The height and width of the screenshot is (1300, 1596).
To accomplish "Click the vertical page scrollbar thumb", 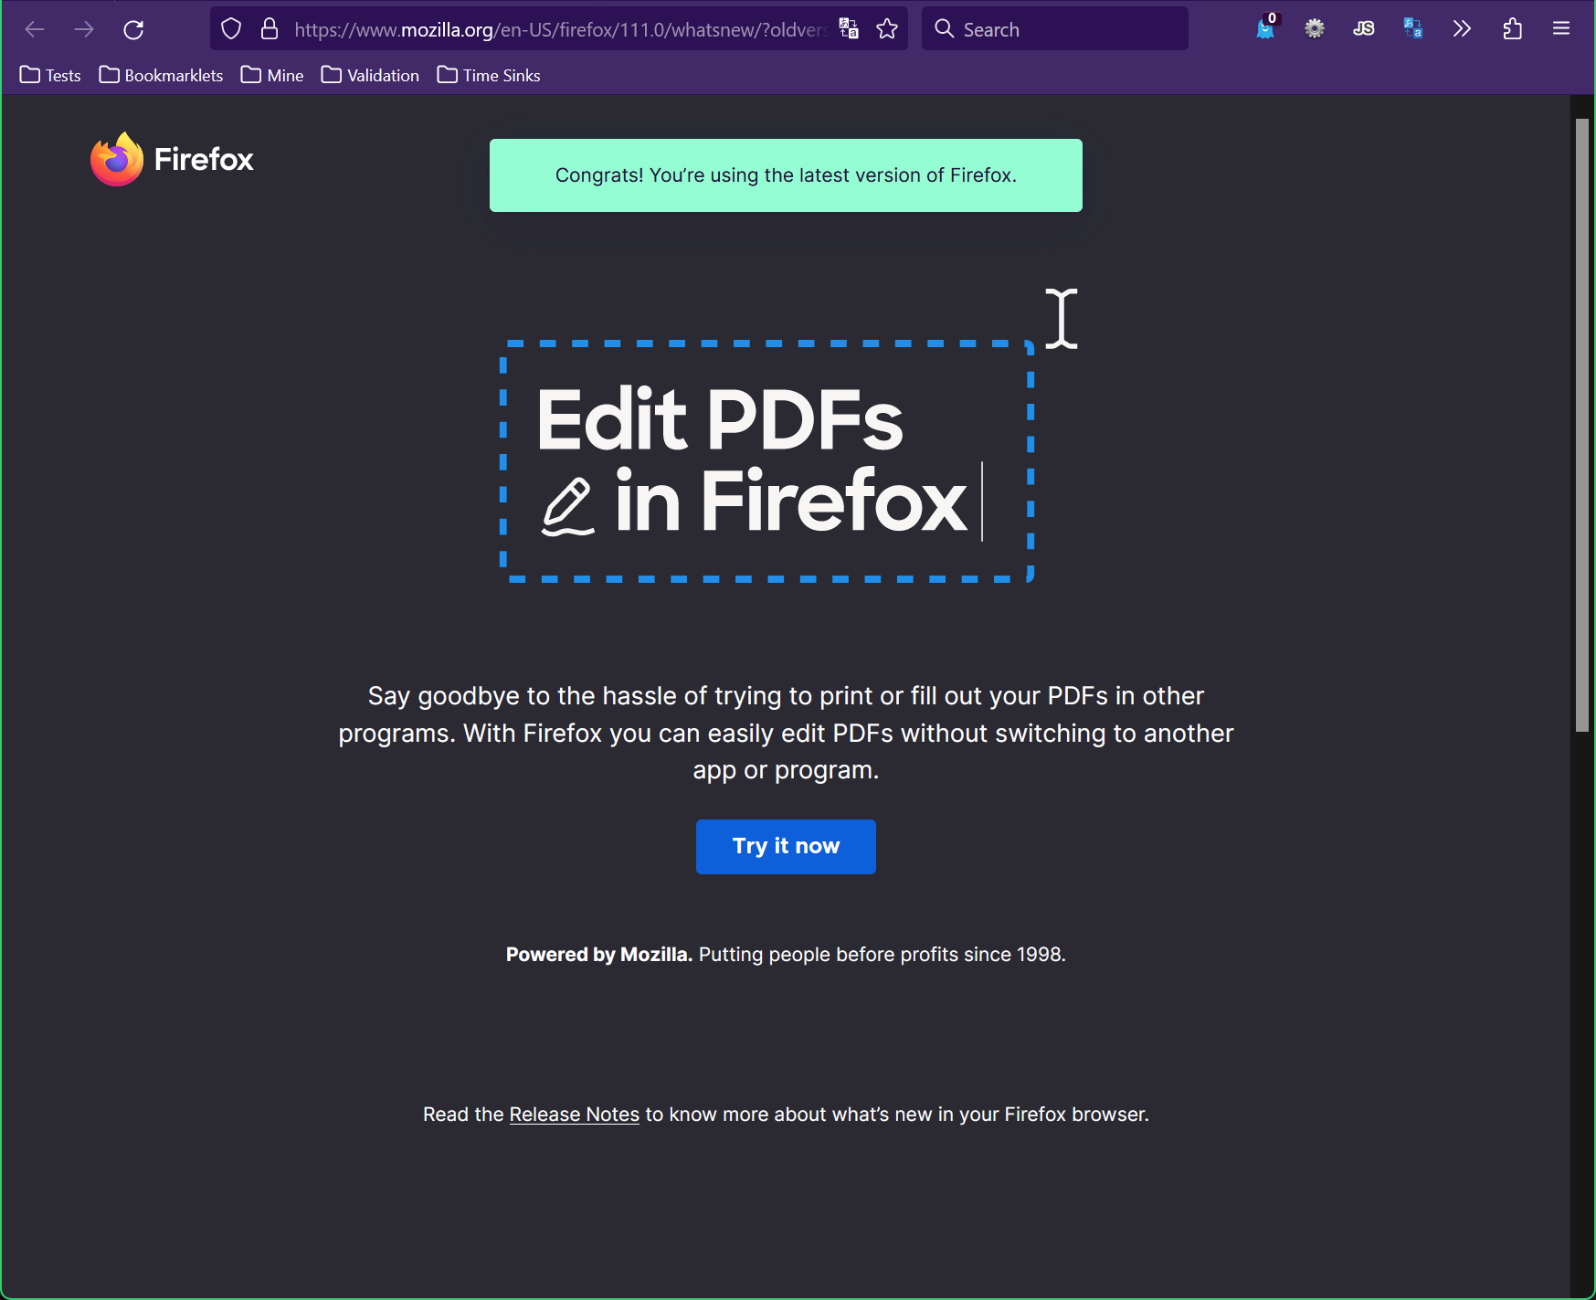I will click(x=1581, y=425).
